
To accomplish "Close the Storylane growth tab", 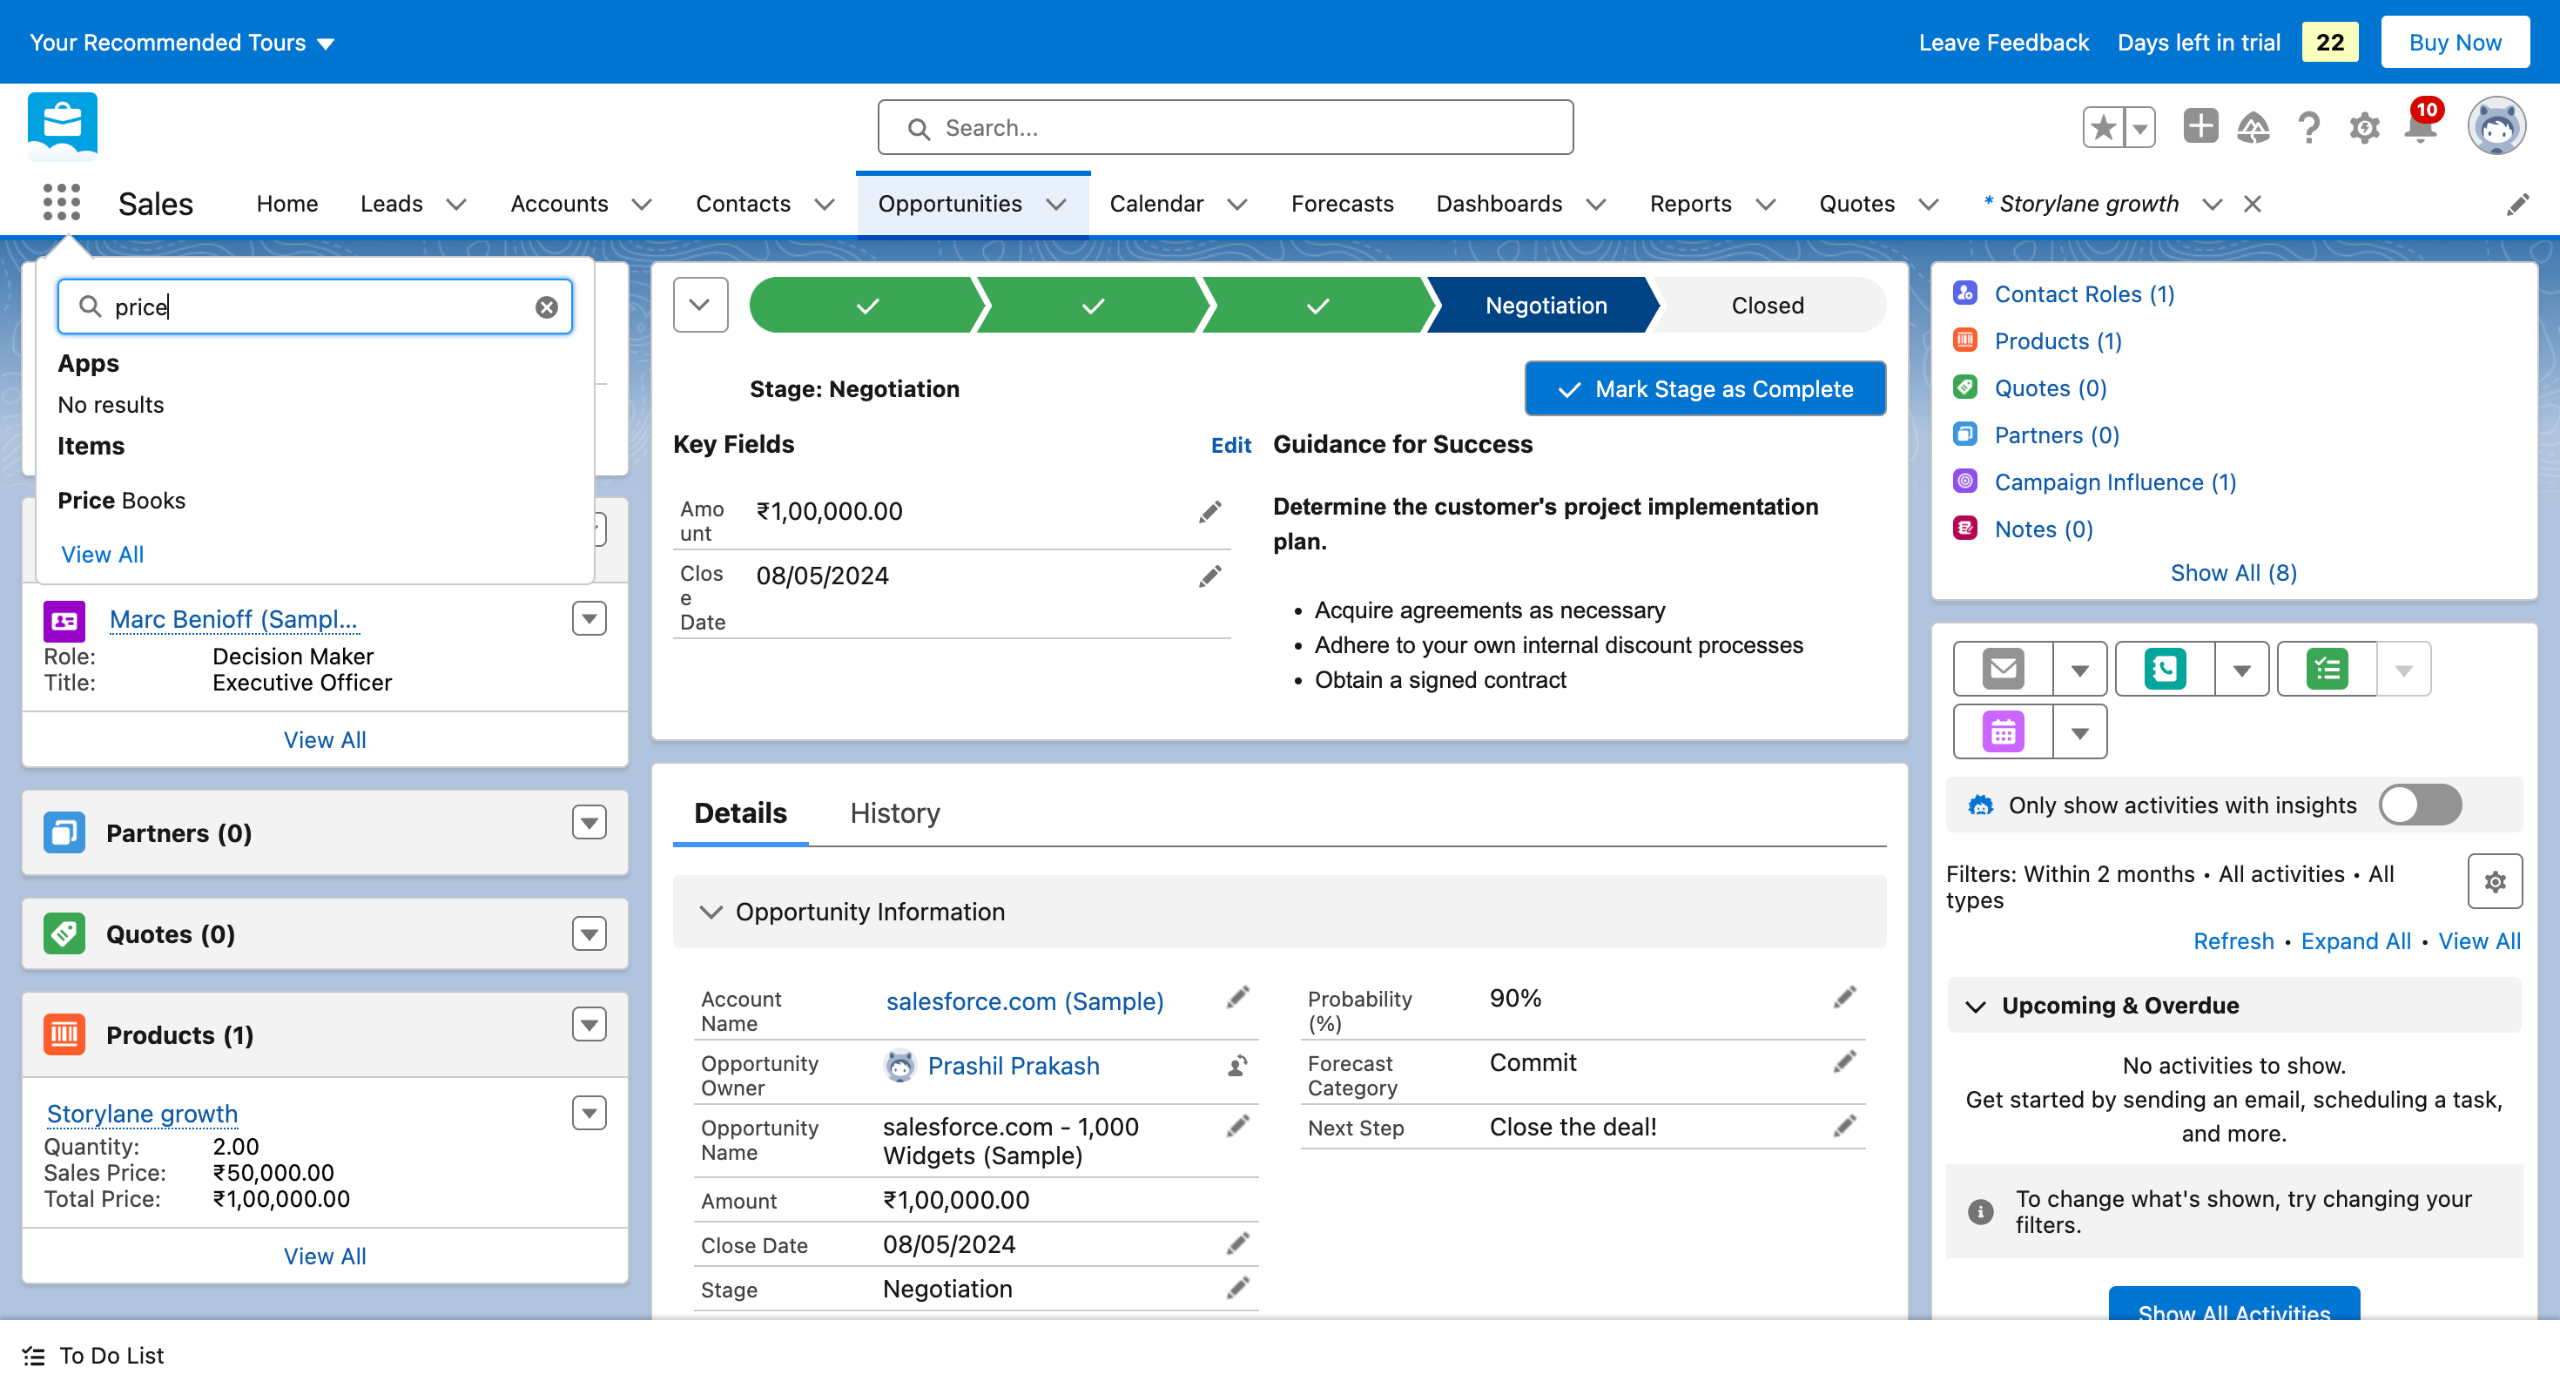I will [x=2252, y=204].
